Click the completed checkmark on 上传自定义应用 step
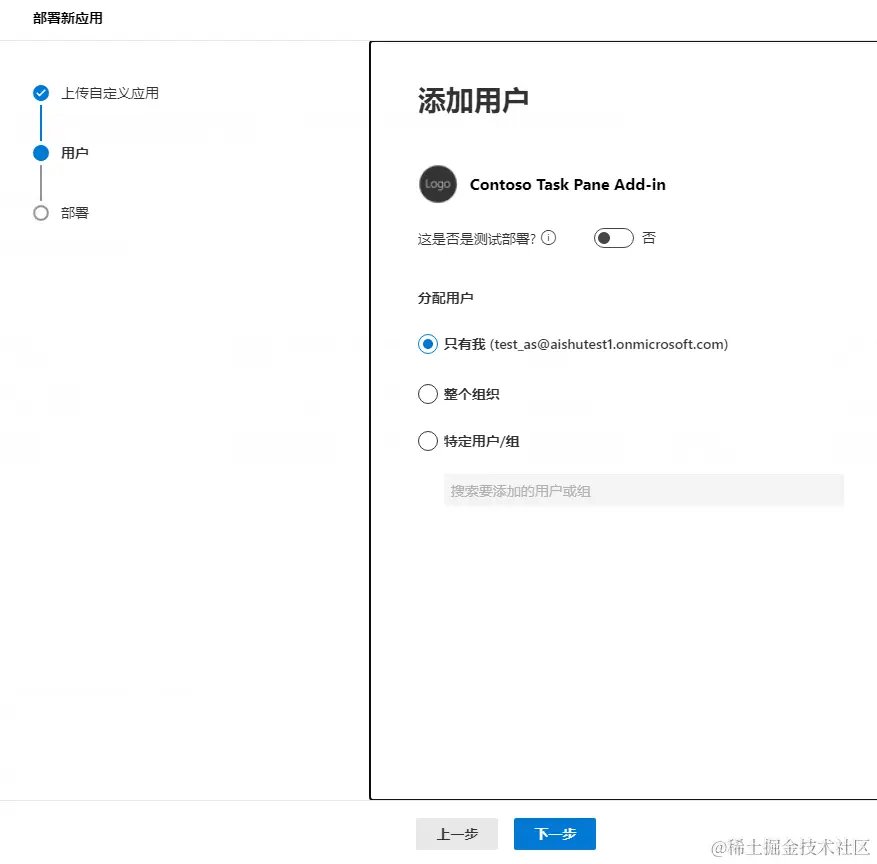Image resolution: width=877 pixels, height=864 pixels. [40, 93]
